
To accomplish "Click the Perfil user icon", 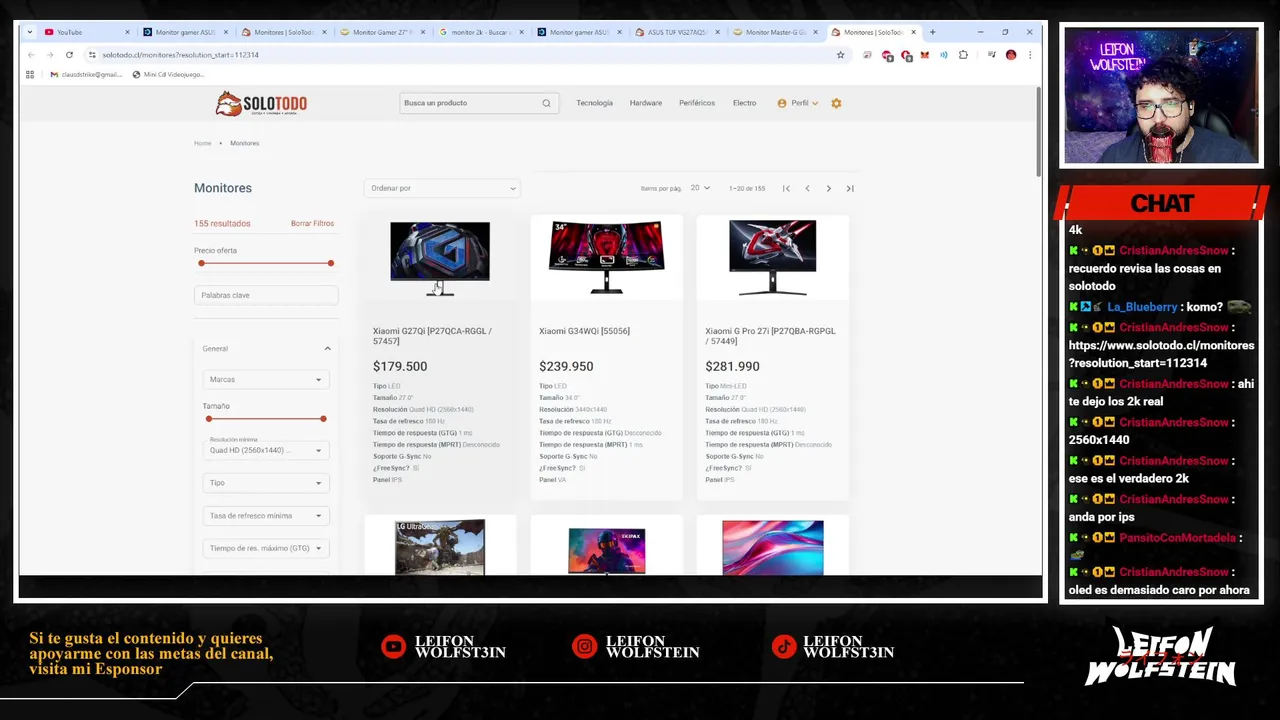I will coord(782,103).
